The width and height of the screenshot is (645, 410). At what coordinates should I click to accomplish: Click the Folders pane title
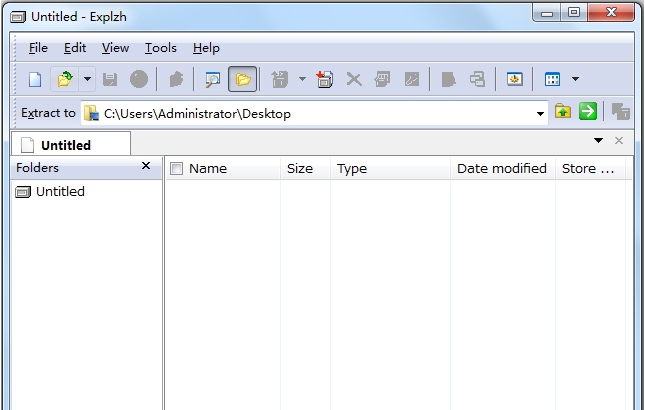(x=37, y=168)
